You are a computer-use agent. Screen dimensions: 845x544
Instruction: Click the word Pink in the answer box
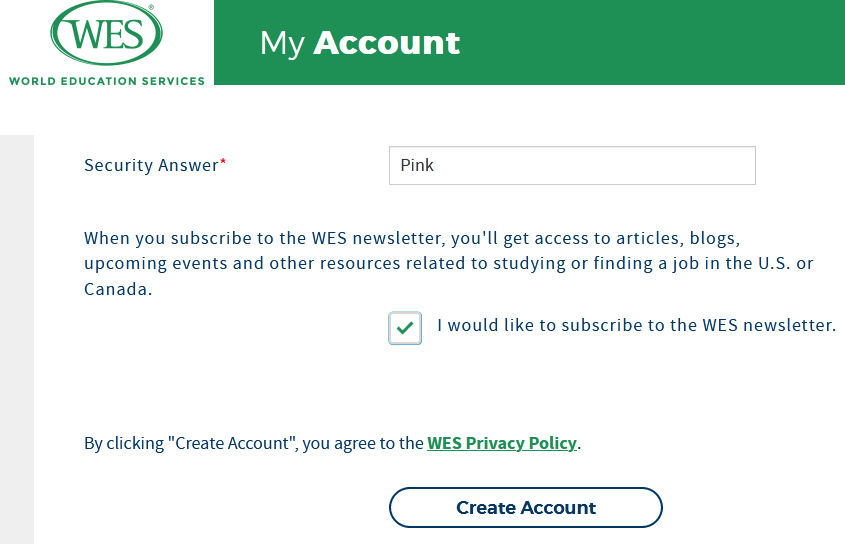point(417,166)
